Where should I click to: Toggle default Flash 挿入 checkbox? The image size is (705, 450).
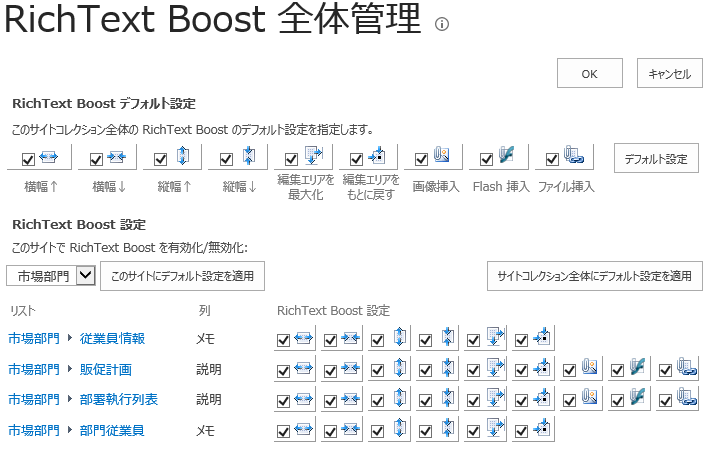pyautogui.click(x=486, y=159)
